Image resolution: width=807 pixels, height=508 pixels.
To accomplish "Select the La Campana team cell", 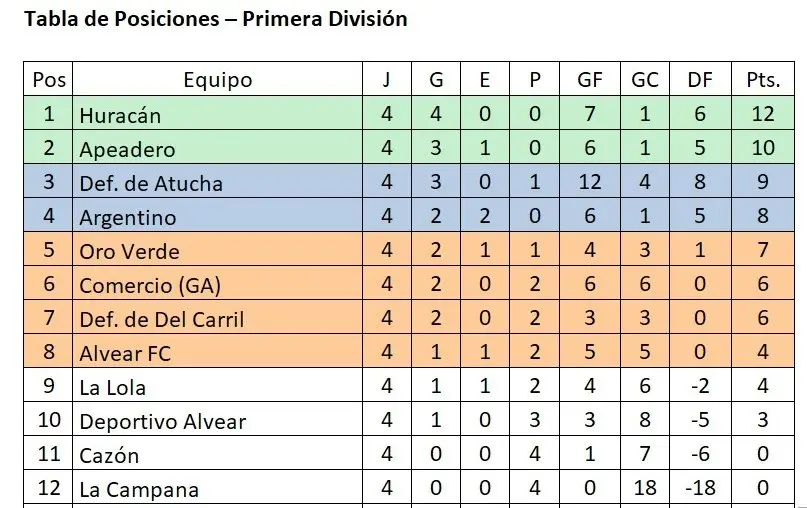I will [x=138, y=490].
